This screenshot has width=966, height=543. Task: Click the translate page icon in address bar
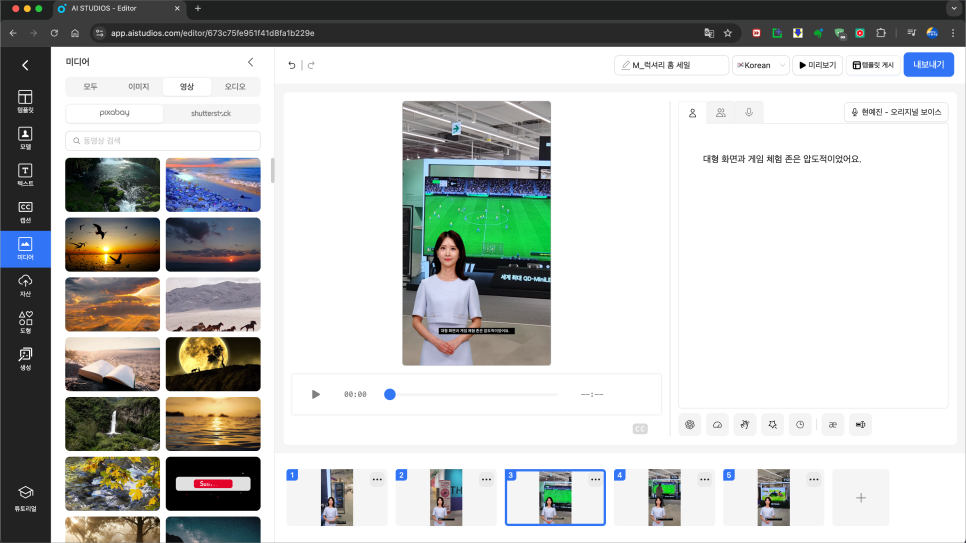point(709,33)
